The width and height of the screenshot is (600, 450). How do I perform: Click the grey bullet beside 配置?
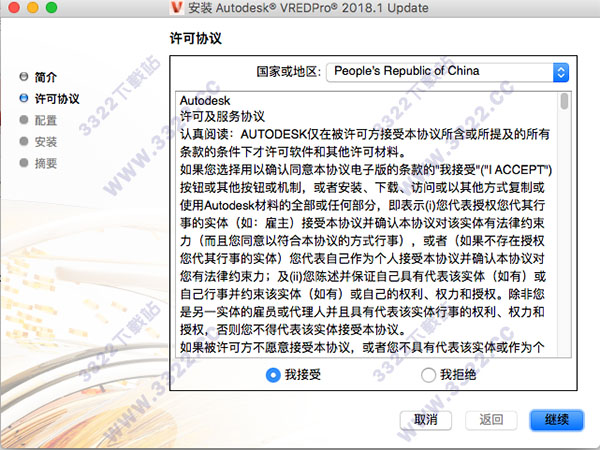click(x=24, y=120)
